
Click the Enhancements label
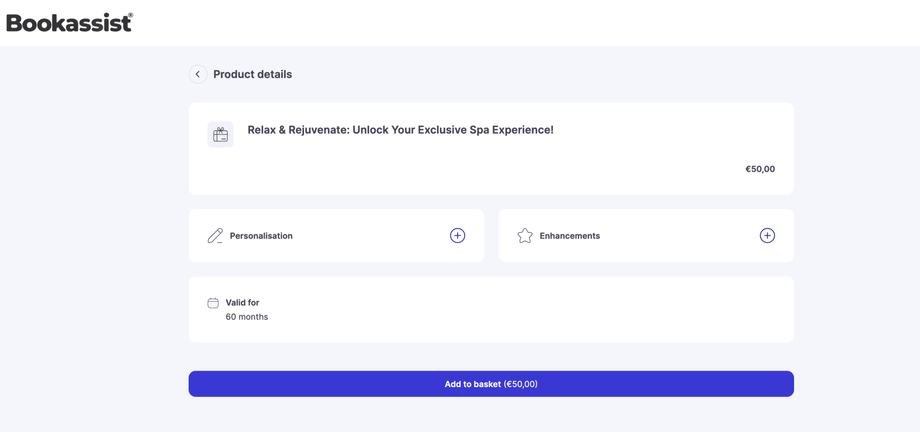pyautogui.click(x=569, y=236)
